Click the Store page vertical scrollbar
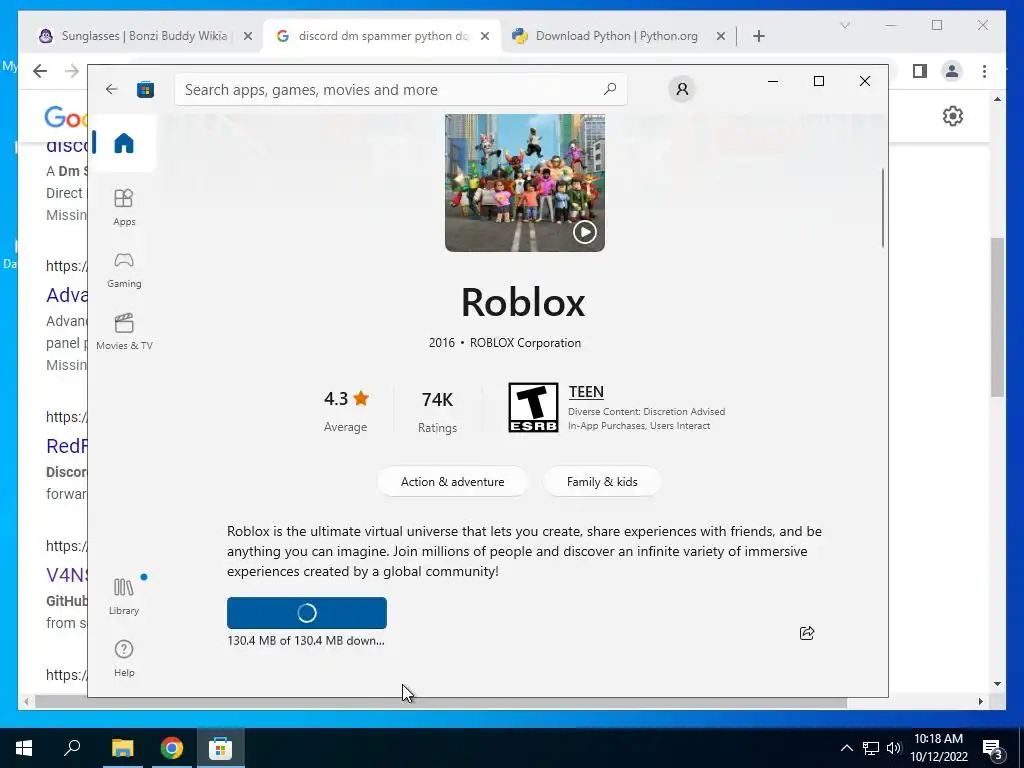Screen dimensions: 1024x768 click(x=883, y=208)
